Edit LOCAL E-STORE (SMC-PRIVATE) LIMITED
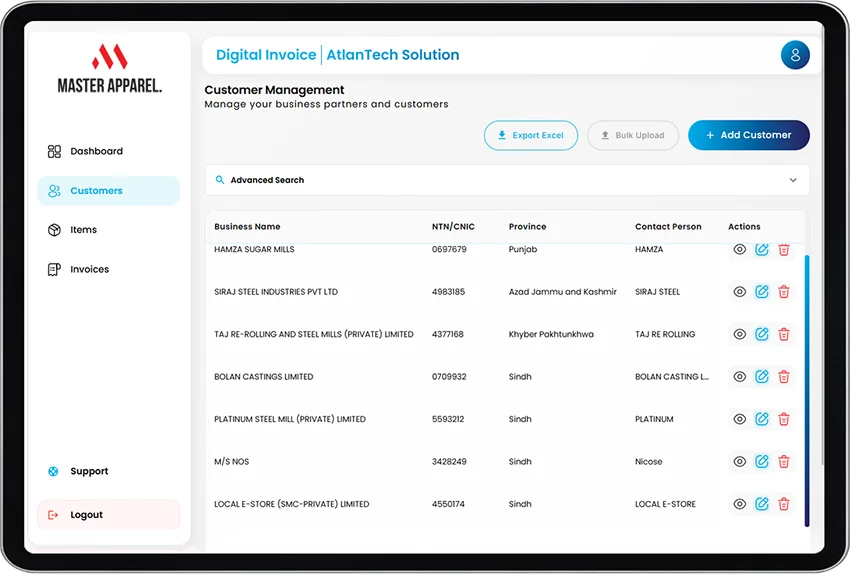Image resolution: width=850 pixels, height=574 pixels. [762, 504]
